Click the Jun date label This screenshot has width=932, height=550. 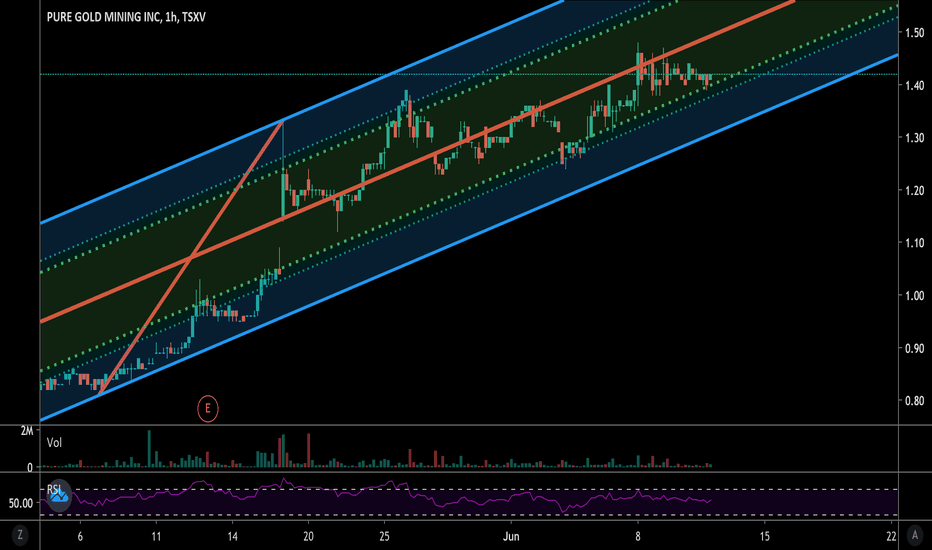coord(511,536)
